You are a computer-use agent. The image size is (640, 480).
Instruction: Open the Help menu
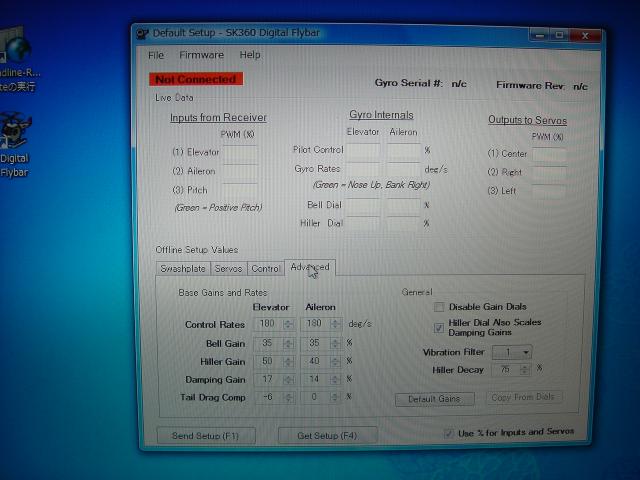coord(249,55)
